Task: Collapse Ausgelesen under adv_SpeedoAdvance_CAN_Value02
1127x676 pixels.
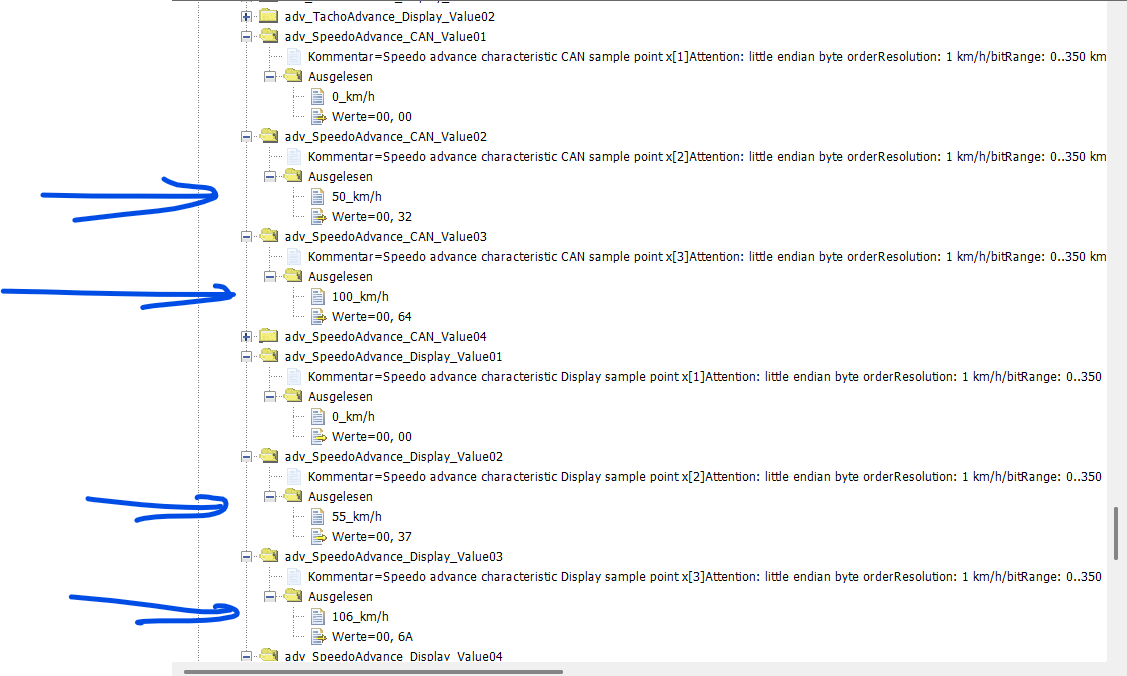Action: pos(270,177)
